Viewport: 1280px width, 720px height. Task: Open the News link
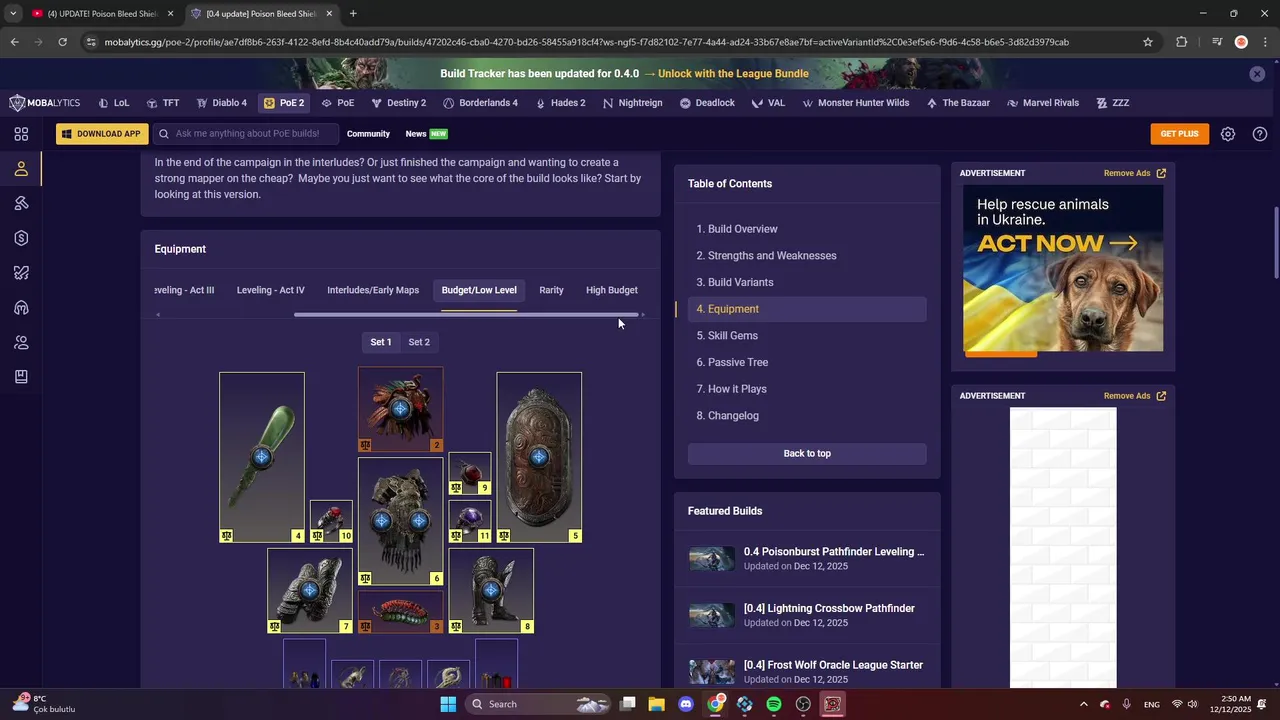point(416,134)
